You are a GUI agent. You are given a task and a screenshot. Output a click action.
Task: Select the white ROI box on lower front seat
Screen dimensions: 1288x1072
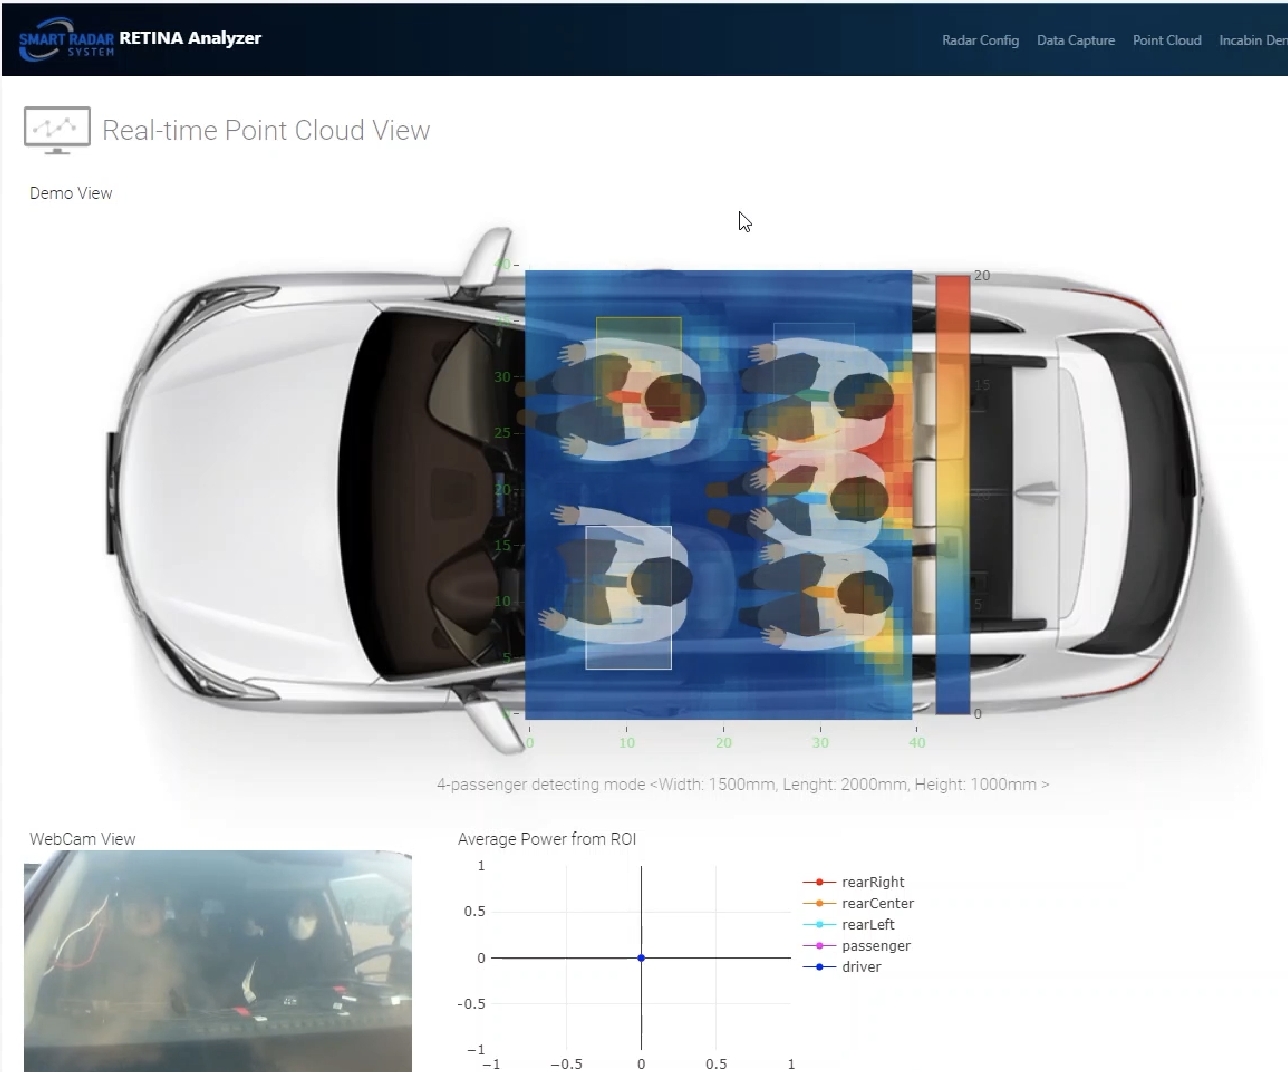628,597
